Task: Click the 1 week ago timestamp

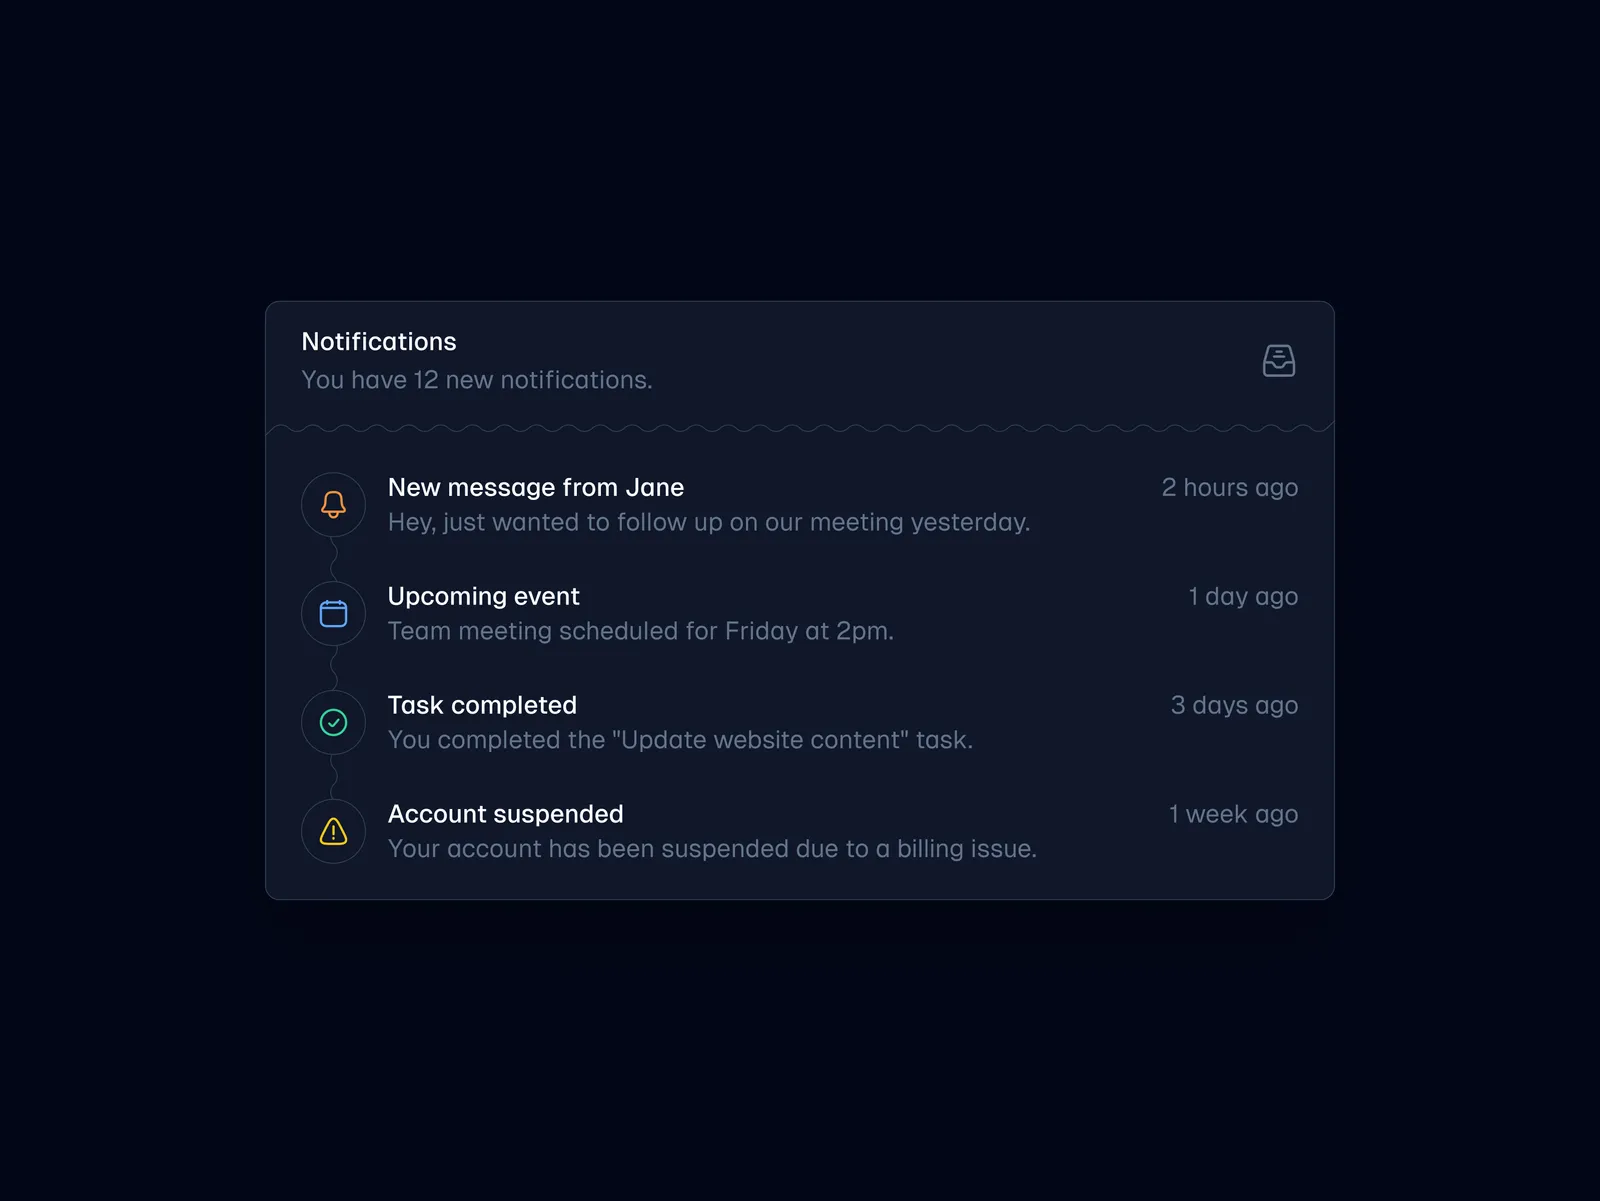Action: [x=1232, y=814]
